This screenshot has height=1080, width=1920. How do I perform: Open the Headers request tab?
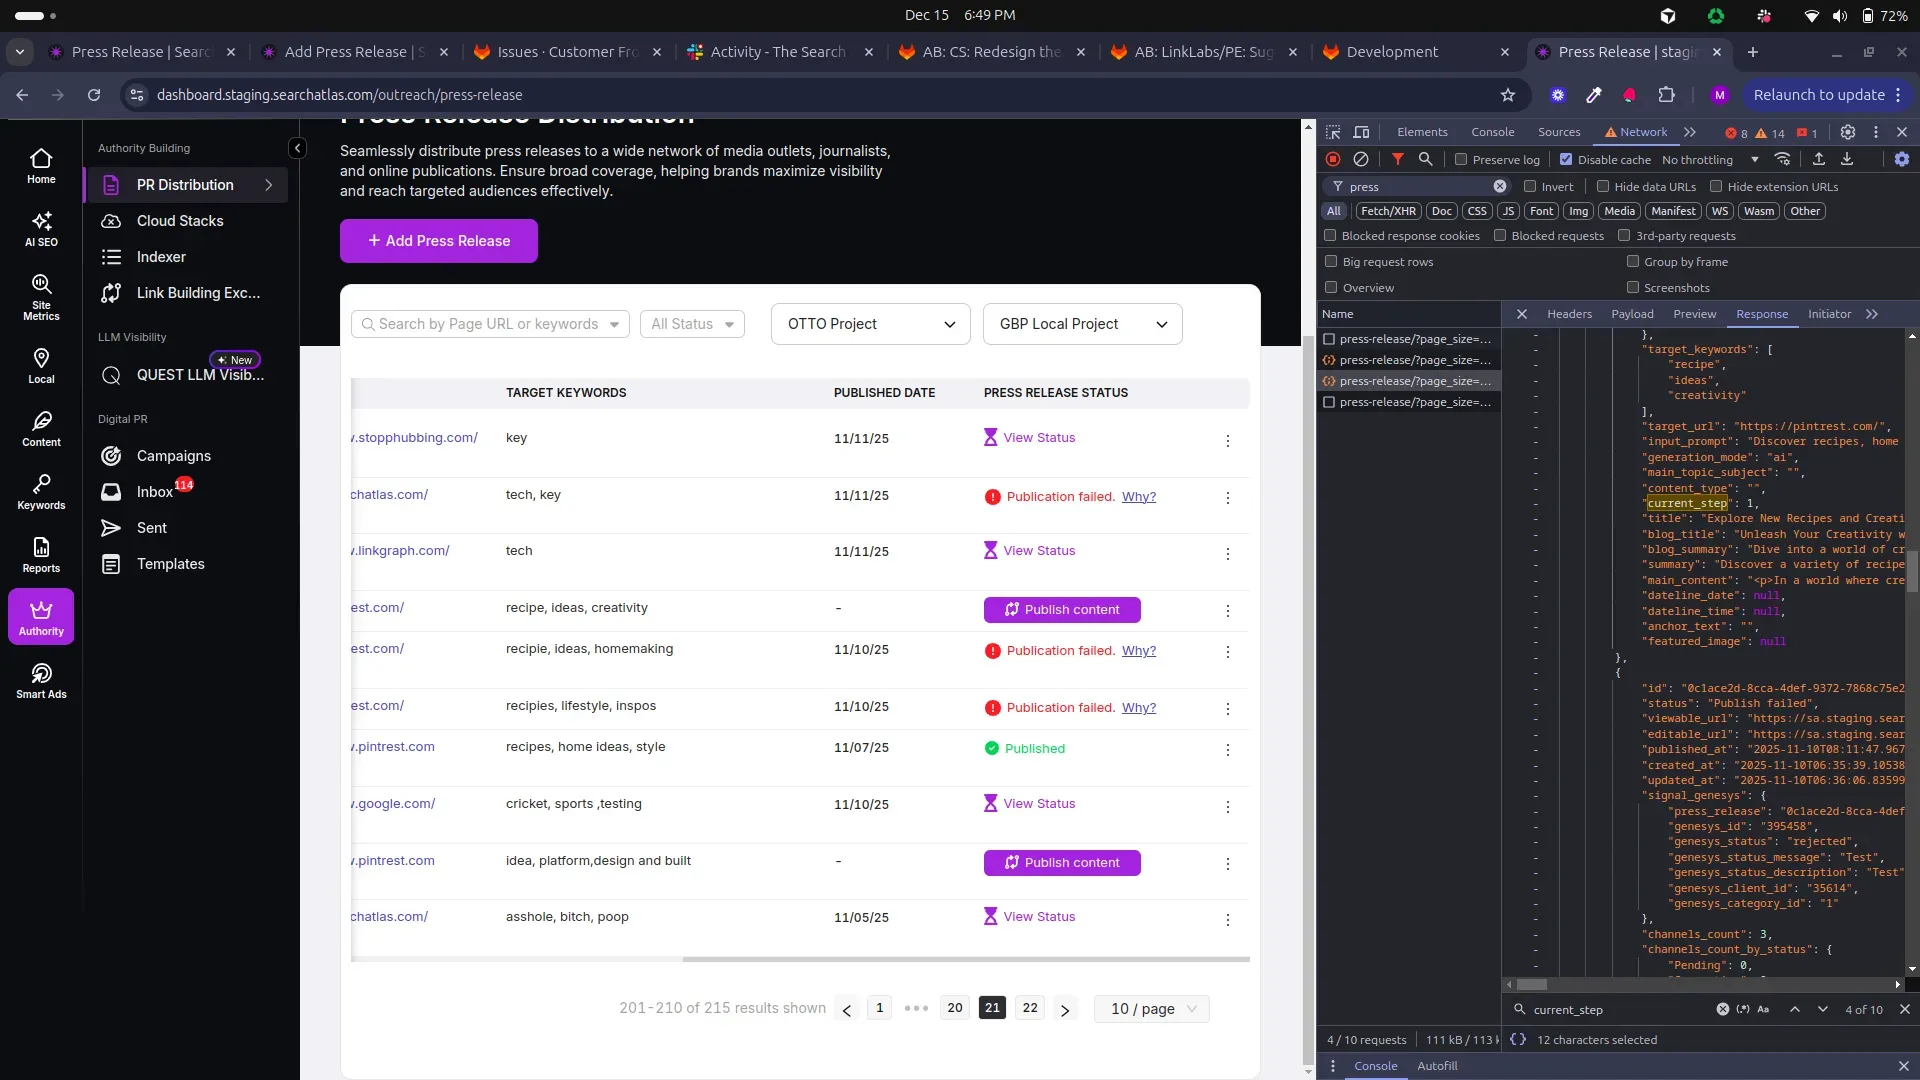pos(1569,314)
